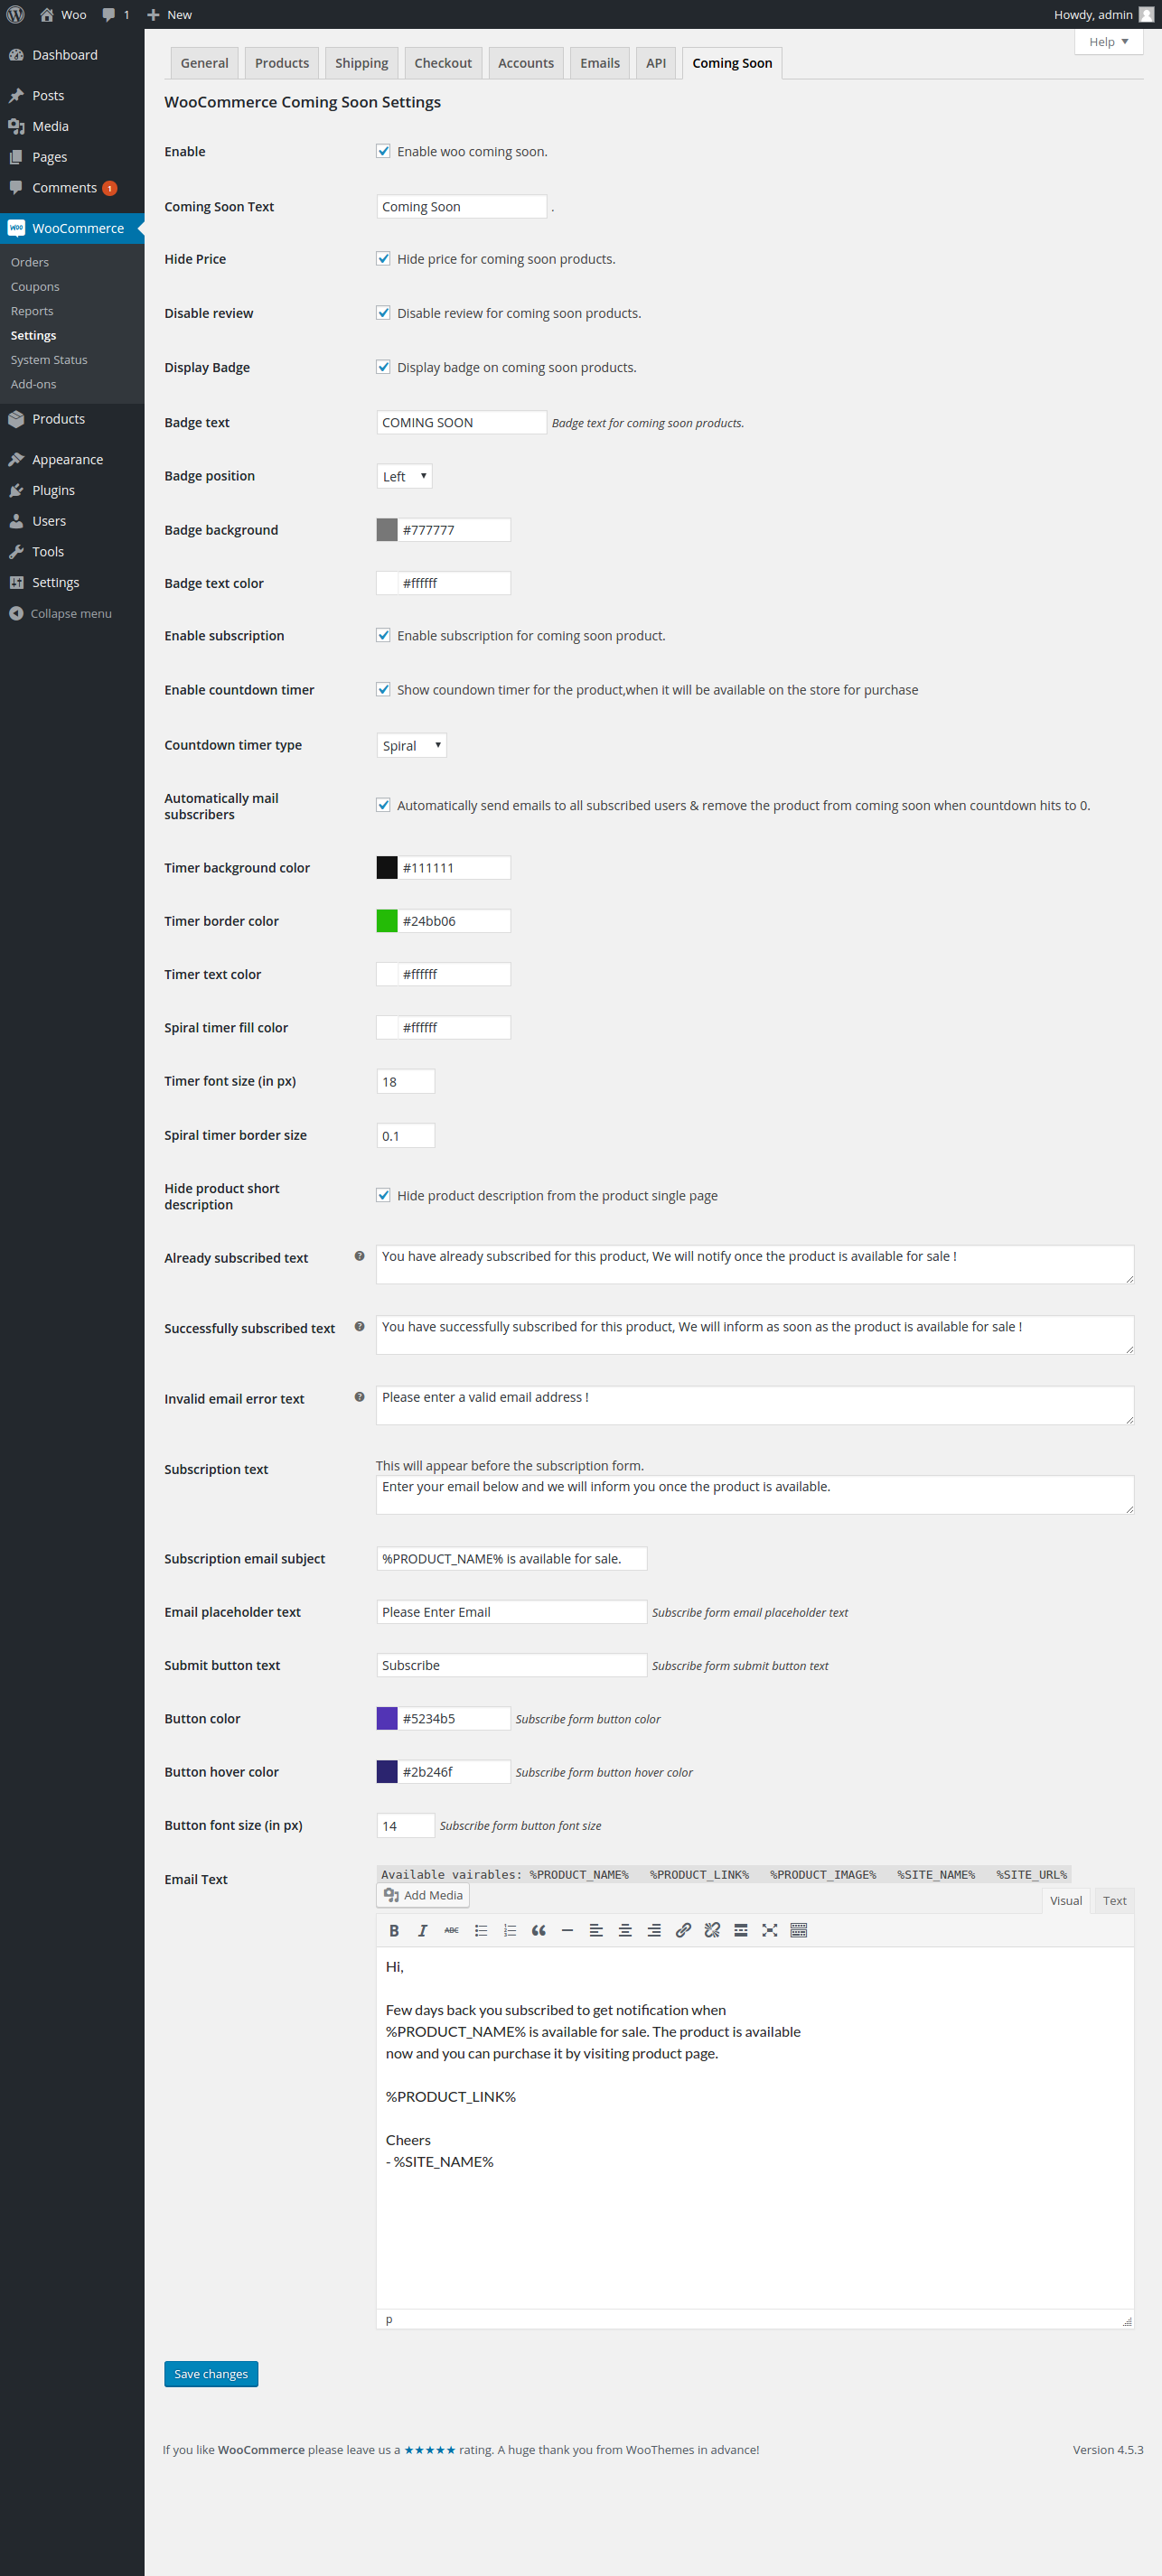Enable distraction-free fullscreen editor mode
The width and height of the screenshot is (1162, 2576).
[769, 1930]
